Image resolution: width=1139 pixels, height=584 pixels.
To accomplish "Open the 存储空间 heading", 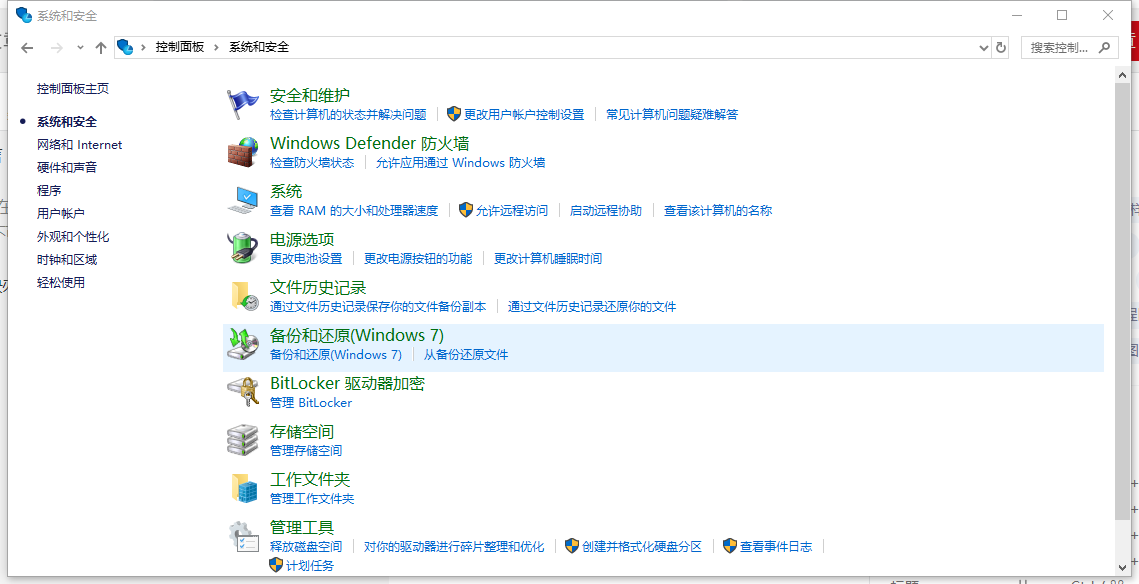I will (x=302, y=431).
